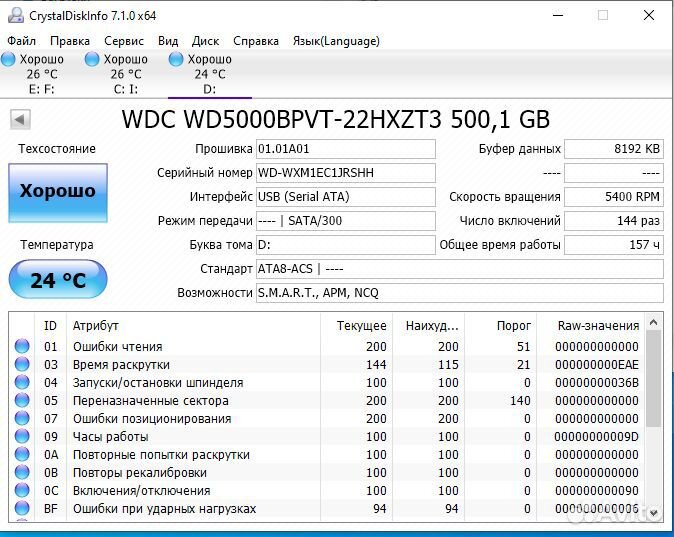Viewport: 674px width, 537px height.
Task: Click the SMART table scrollbar thumb
Action: point(653,379)
